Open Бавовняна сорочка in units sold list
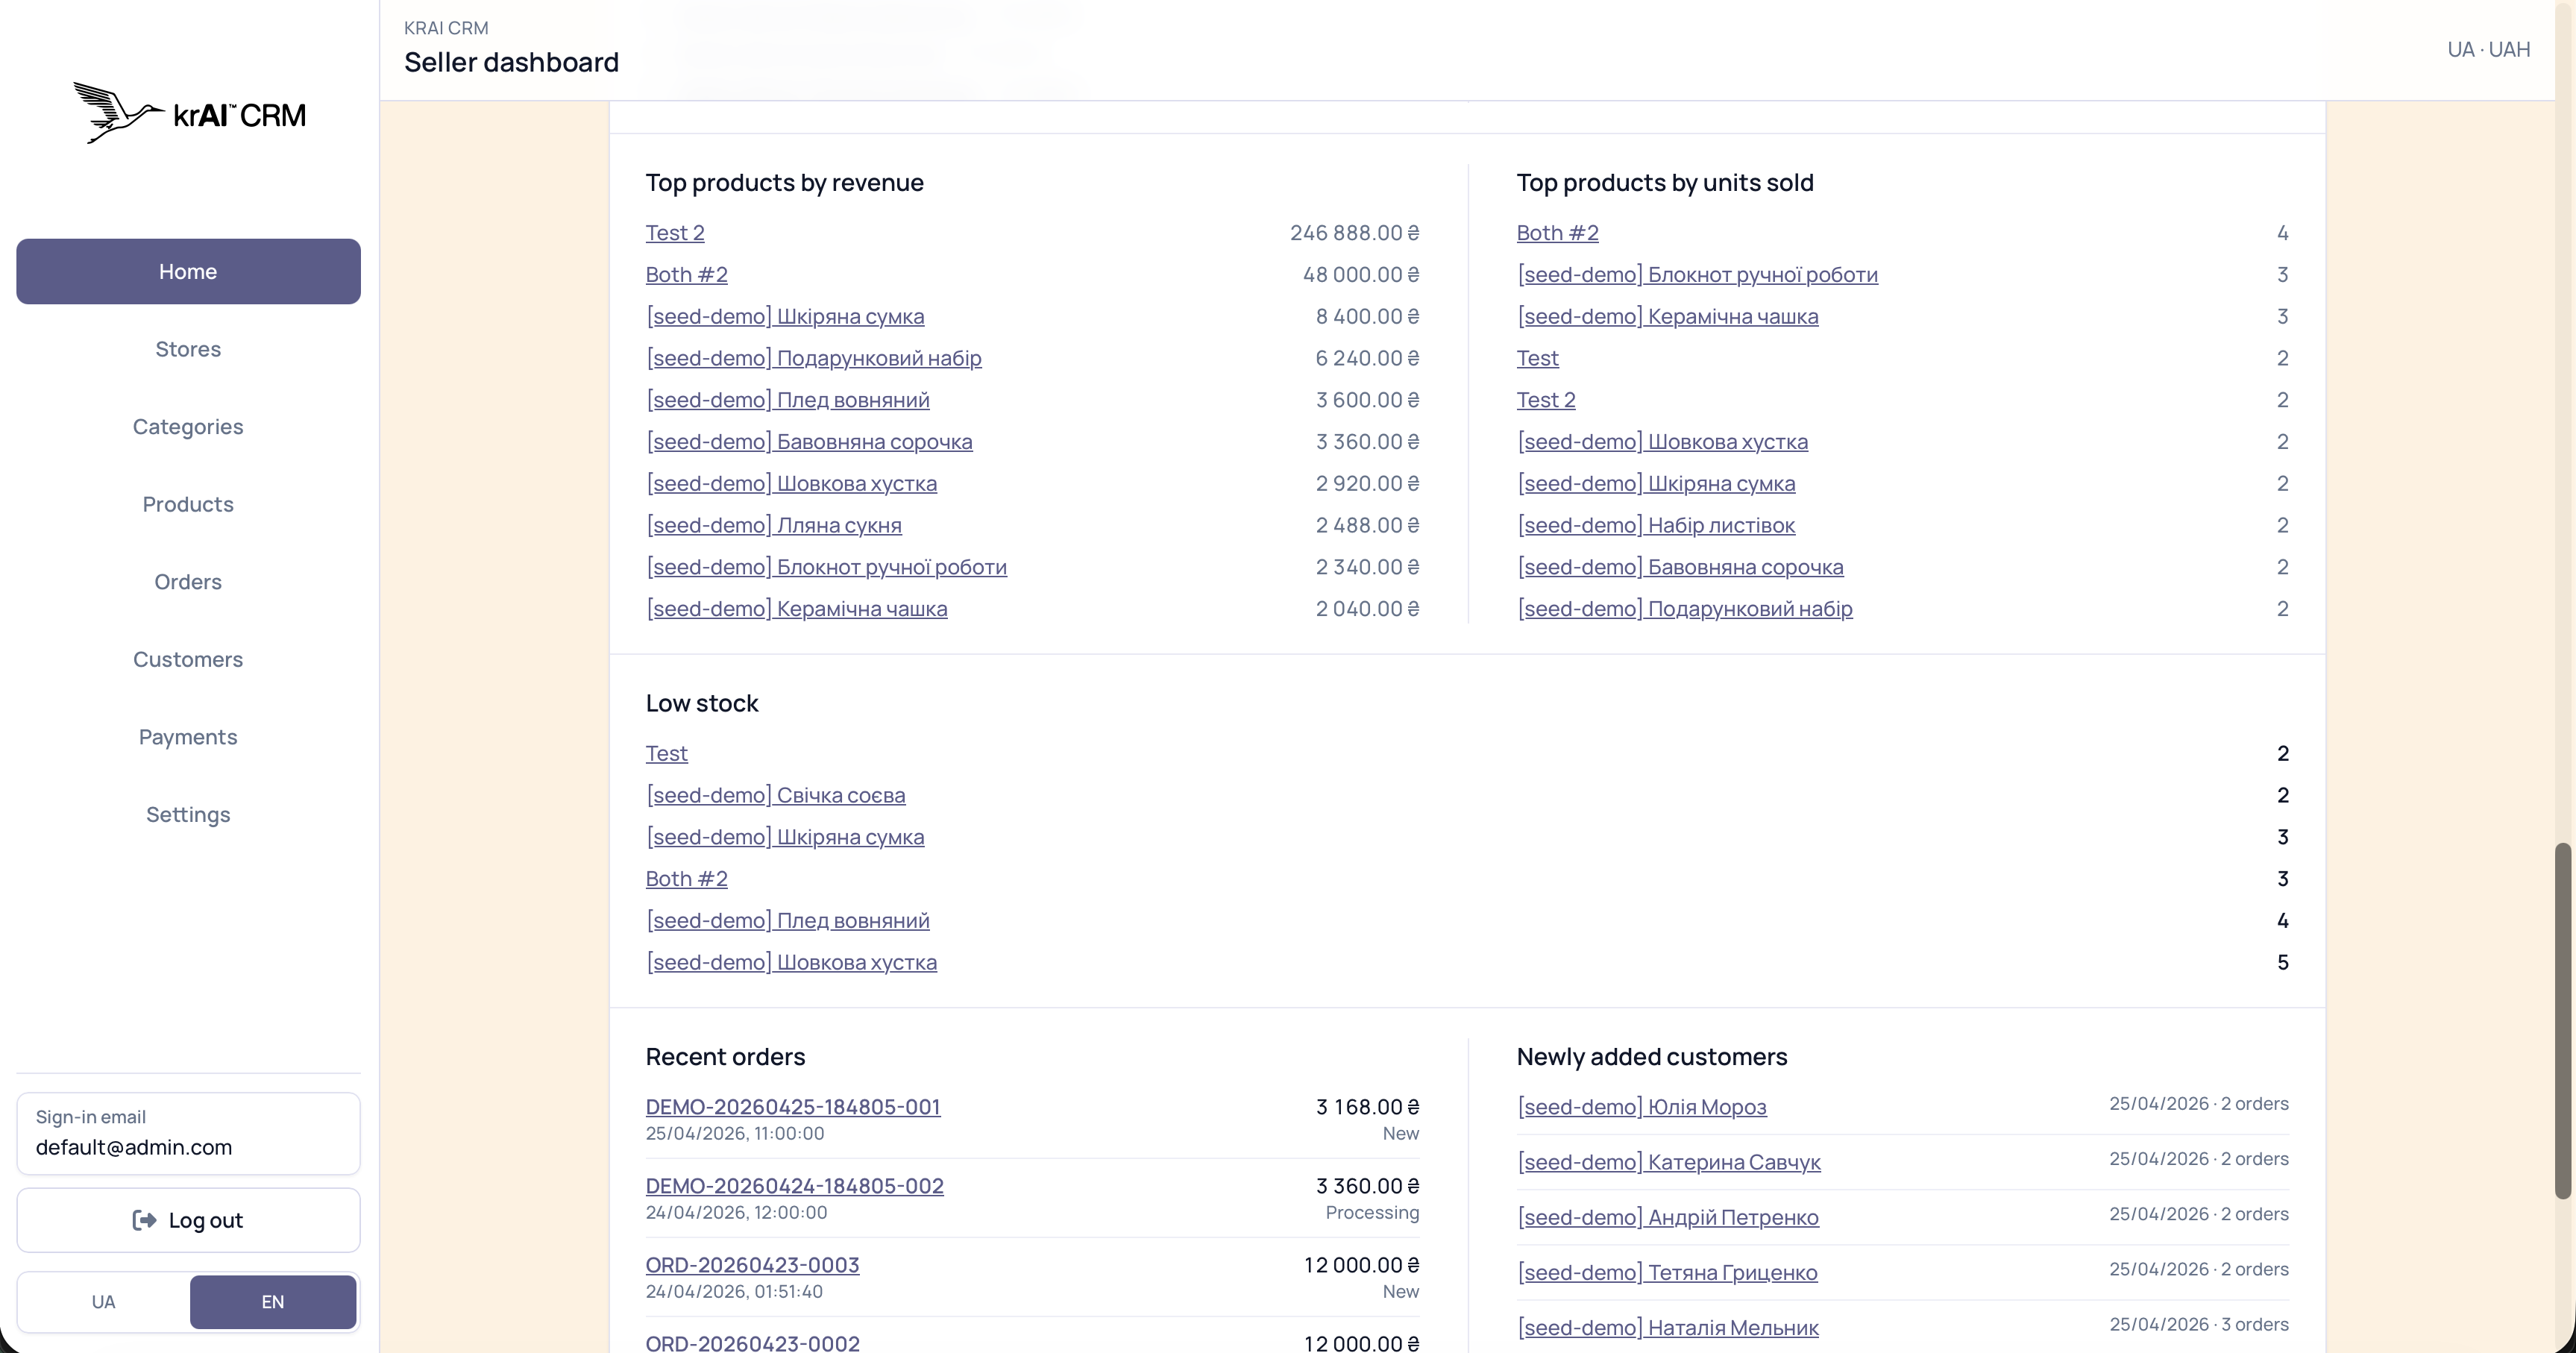This screenshot has width=2576, height=1353. [1680, 567]
